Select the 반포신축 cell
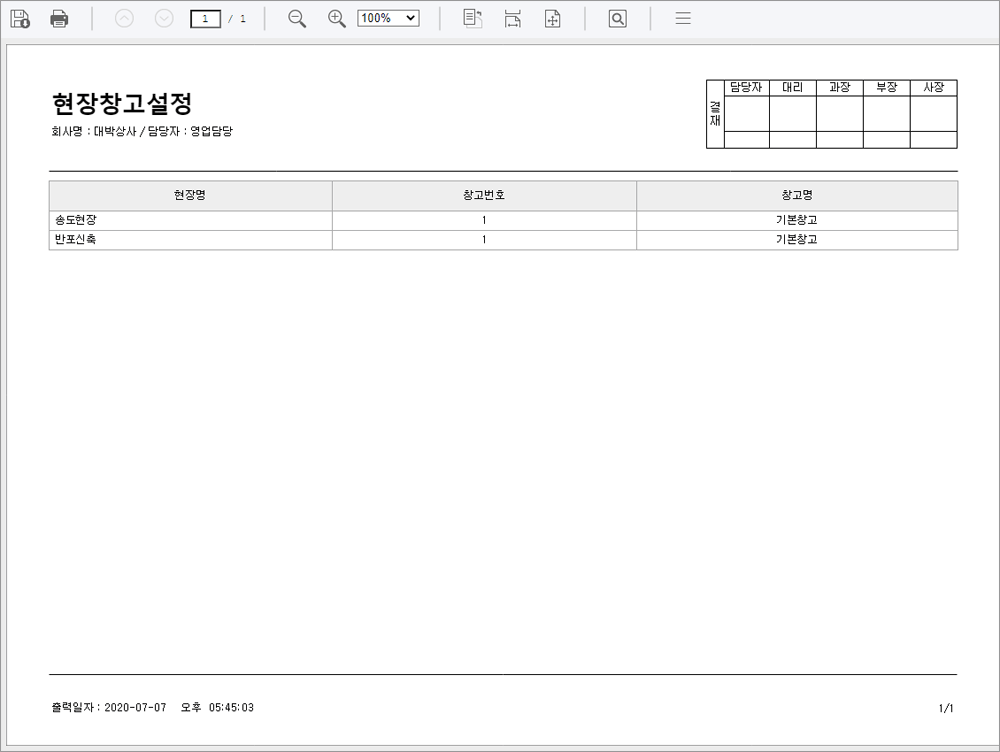The width and height of the screenshot is (1000, 752). (x=190, y=240)
